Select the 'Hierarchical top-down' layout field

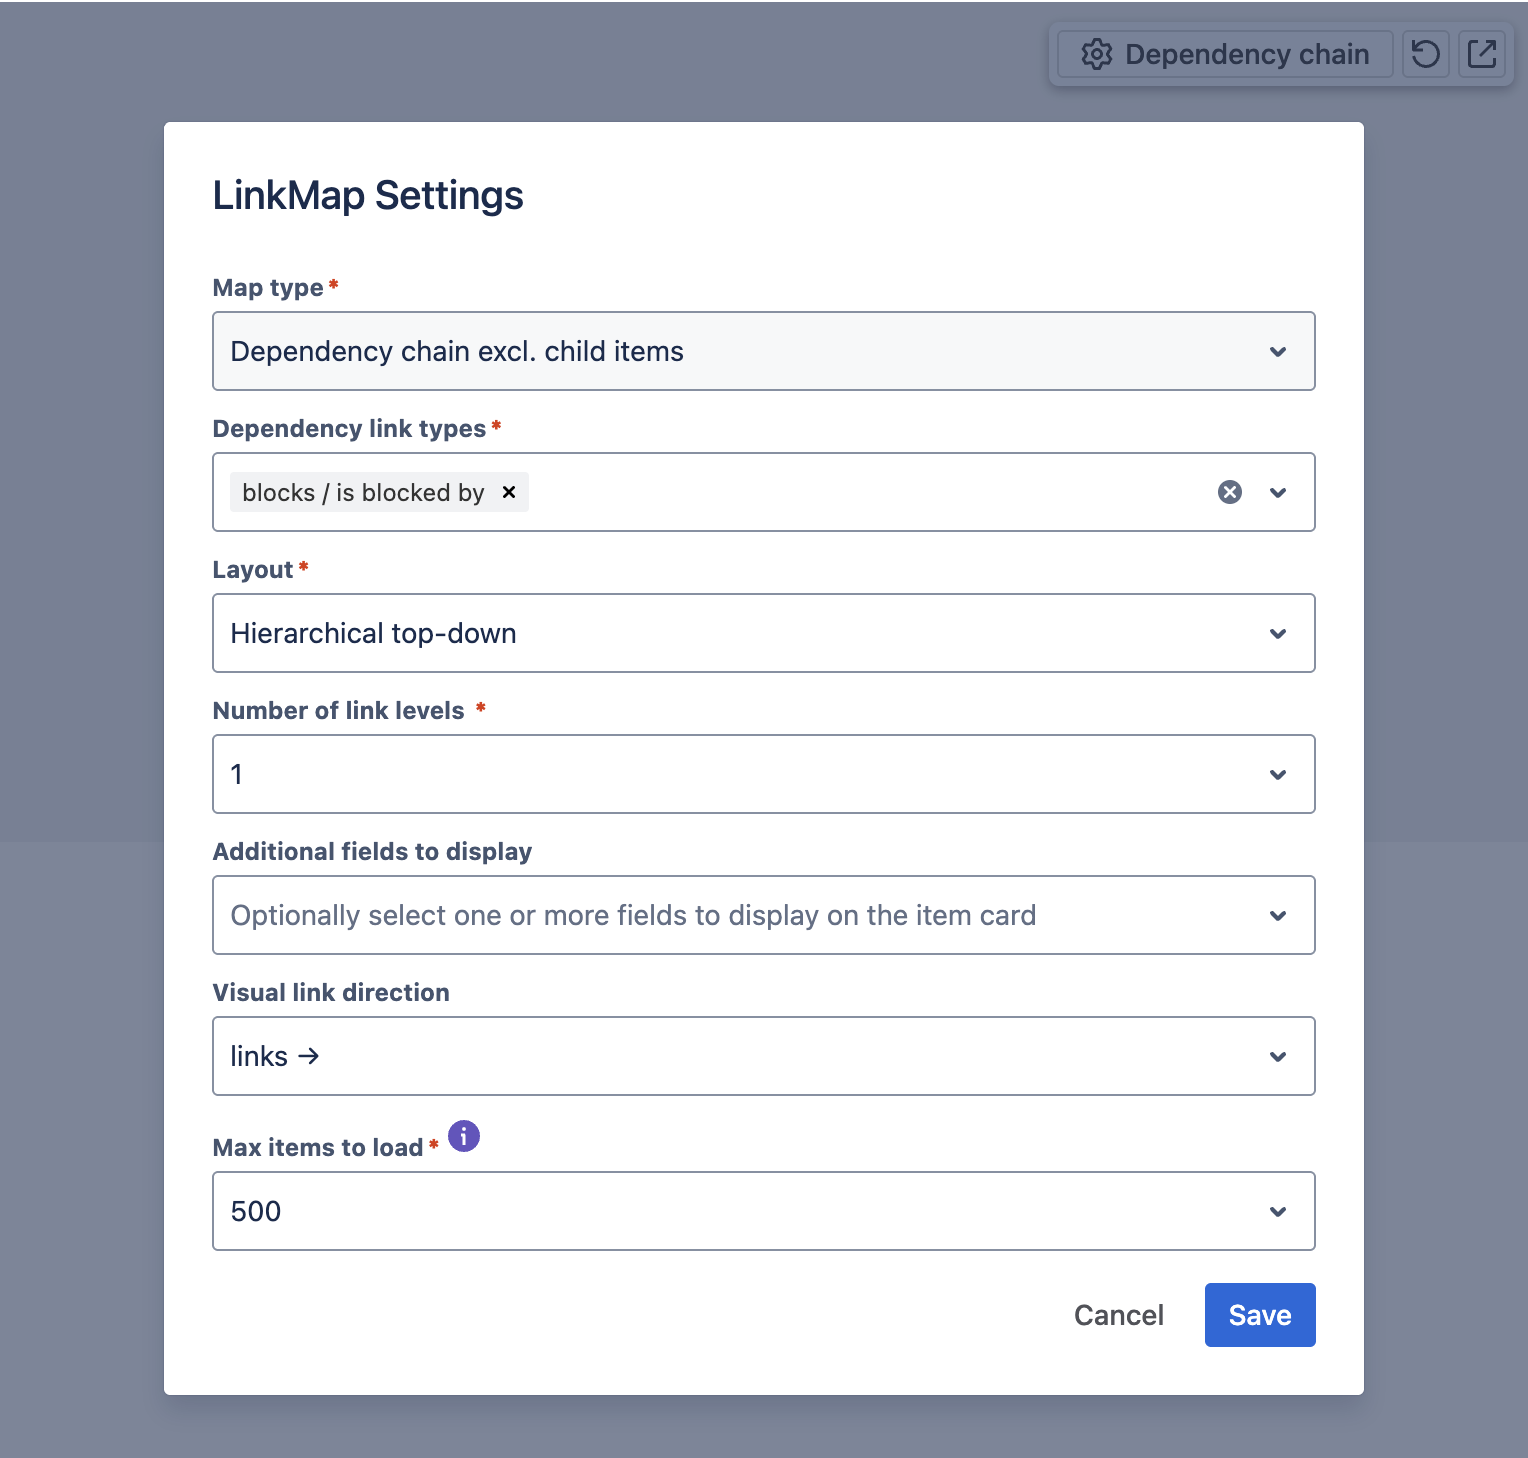764,633
